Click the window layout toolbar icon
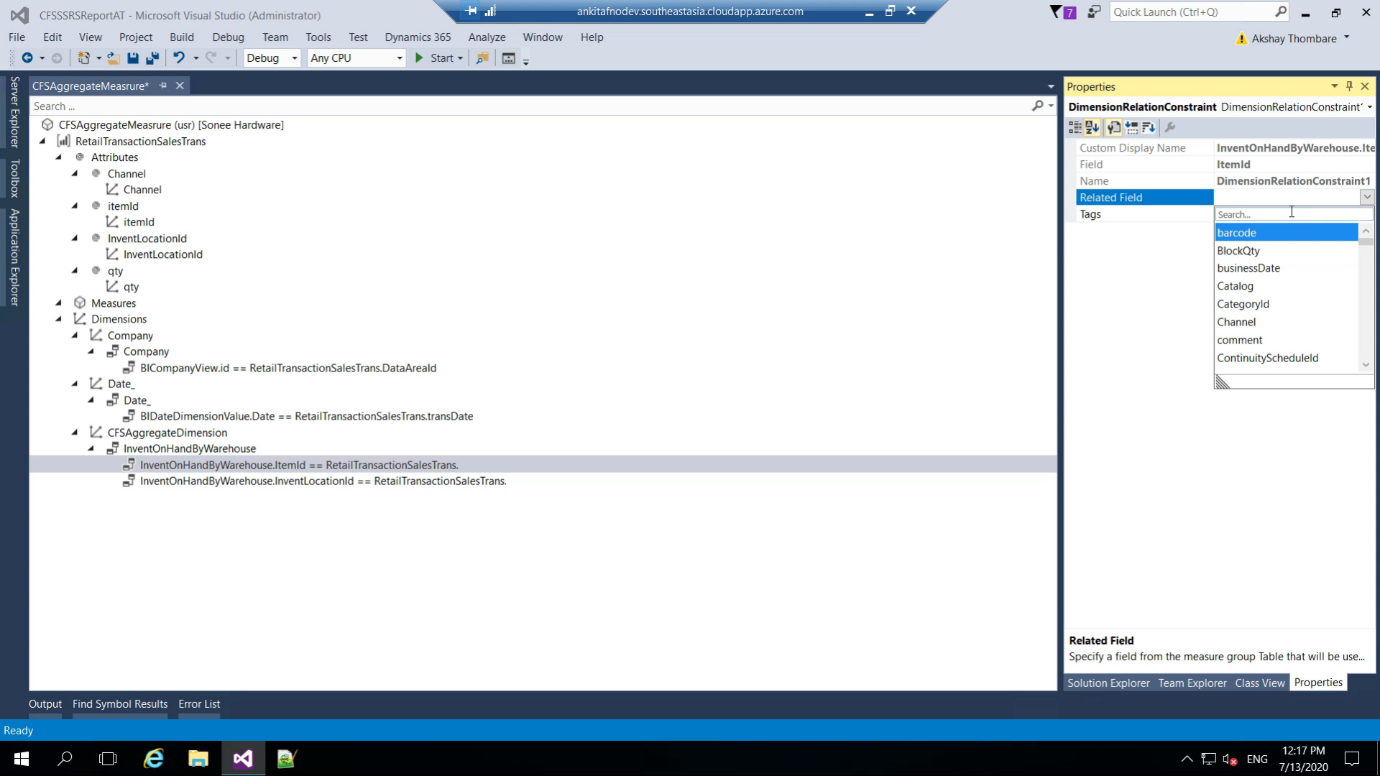1380x776 pixels. click(x=508, y=58)
